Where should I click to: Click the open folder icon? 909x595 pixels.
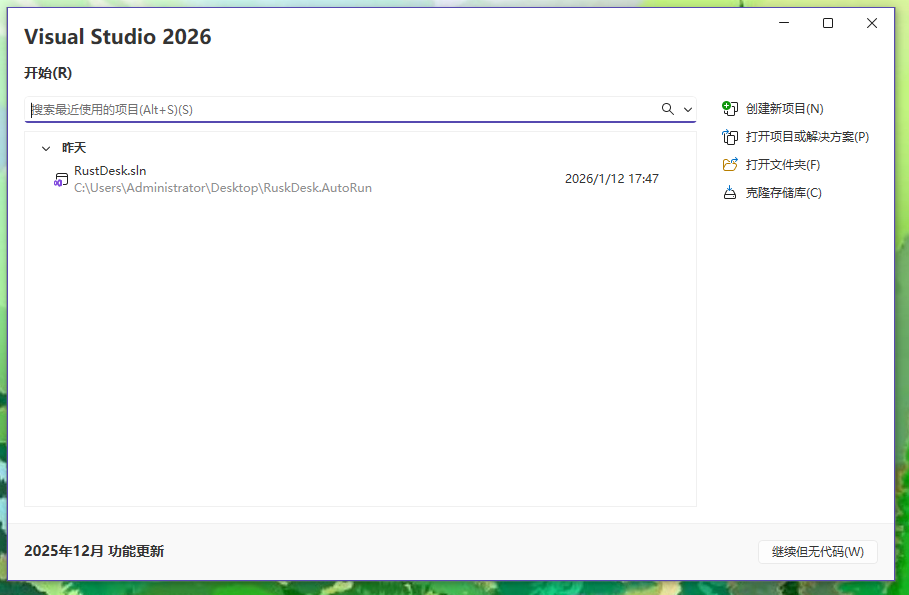[730, 165]
